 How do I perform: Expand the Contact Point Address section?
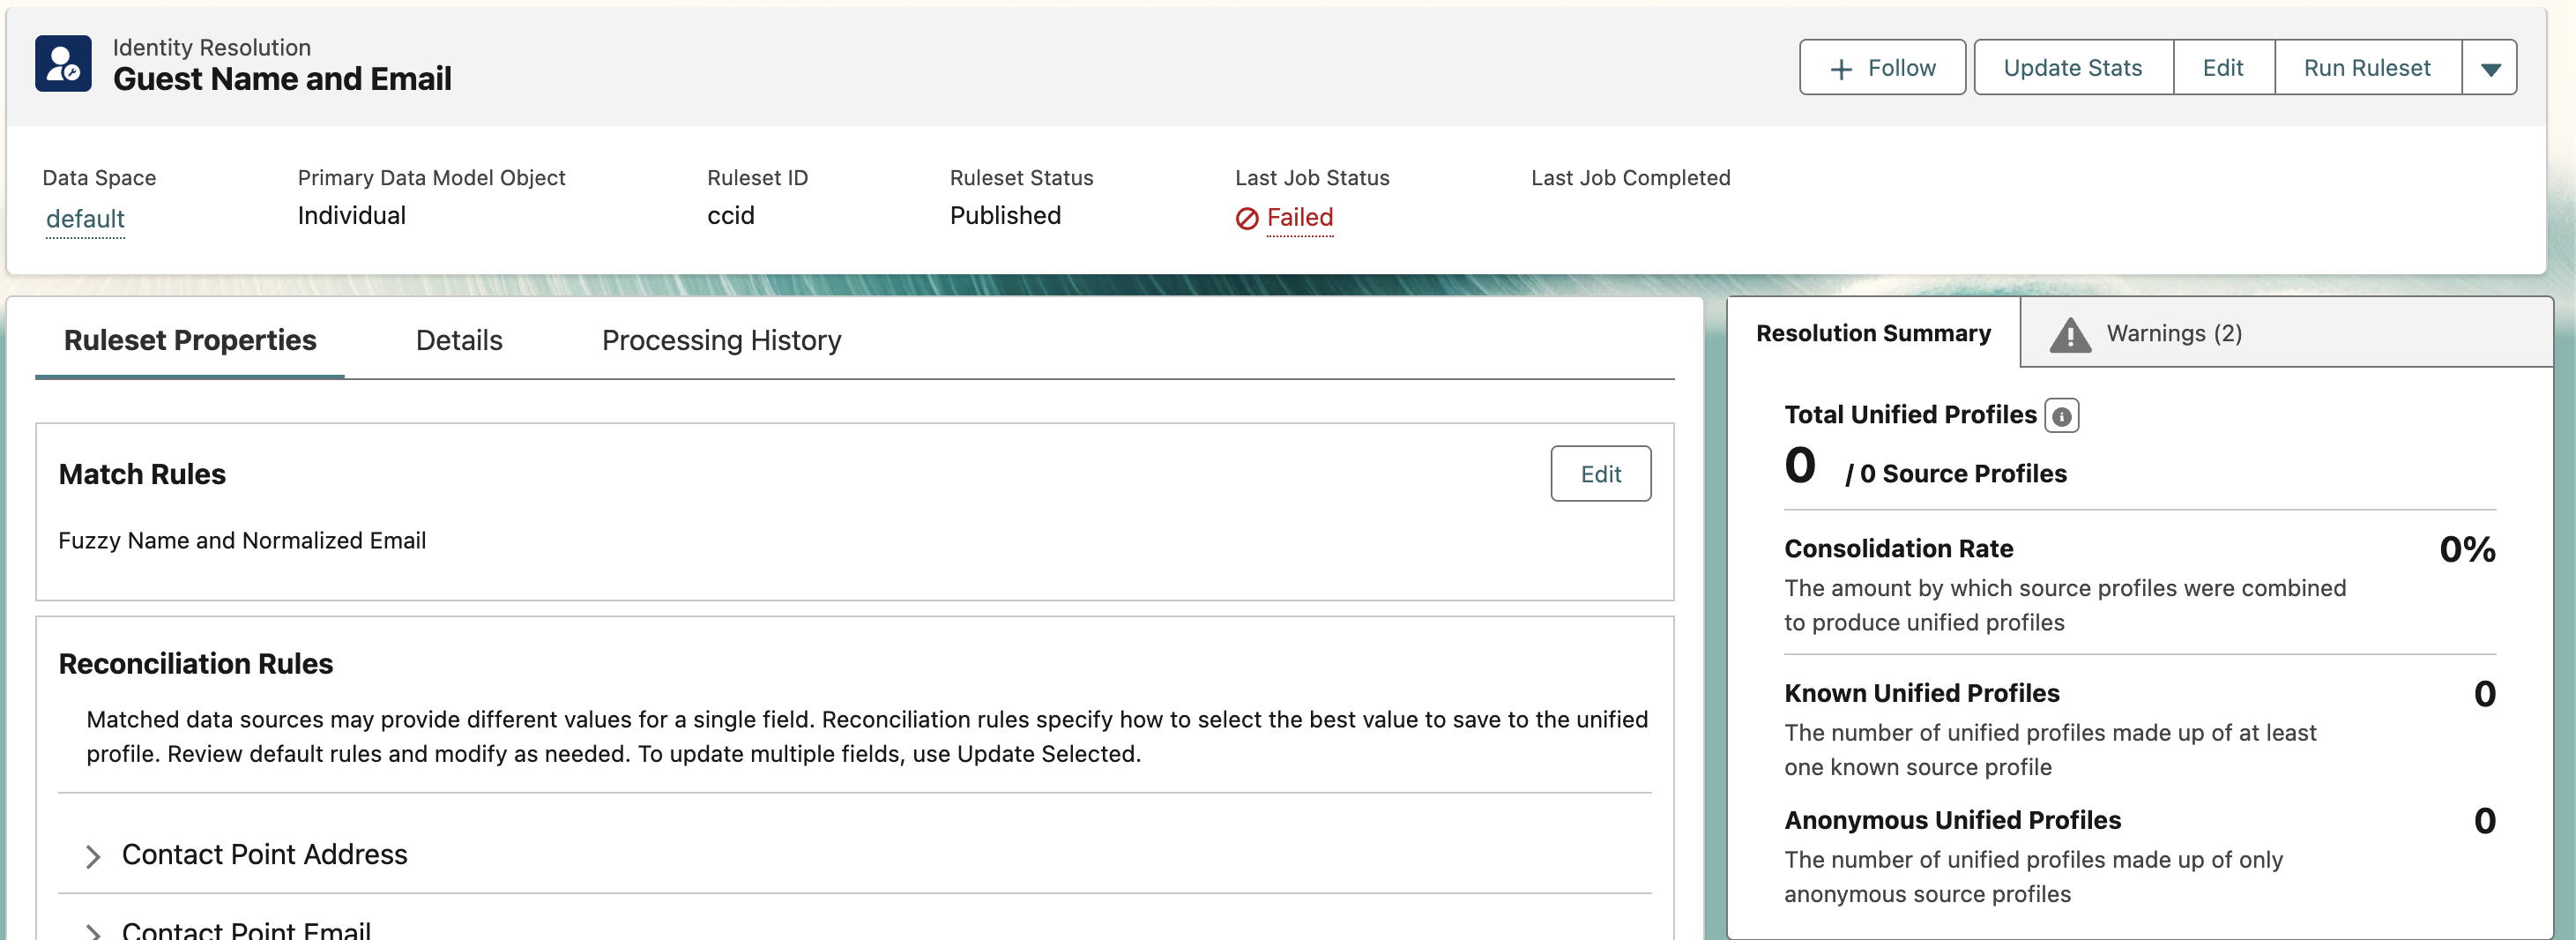point(93,856)
